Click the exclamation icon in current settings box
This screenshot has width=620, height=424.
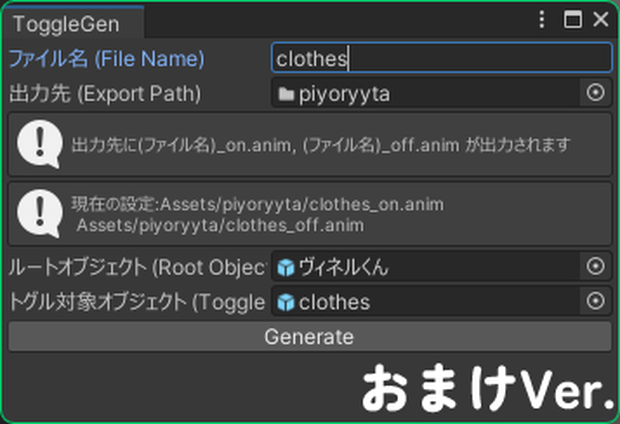tap(40, 214)
